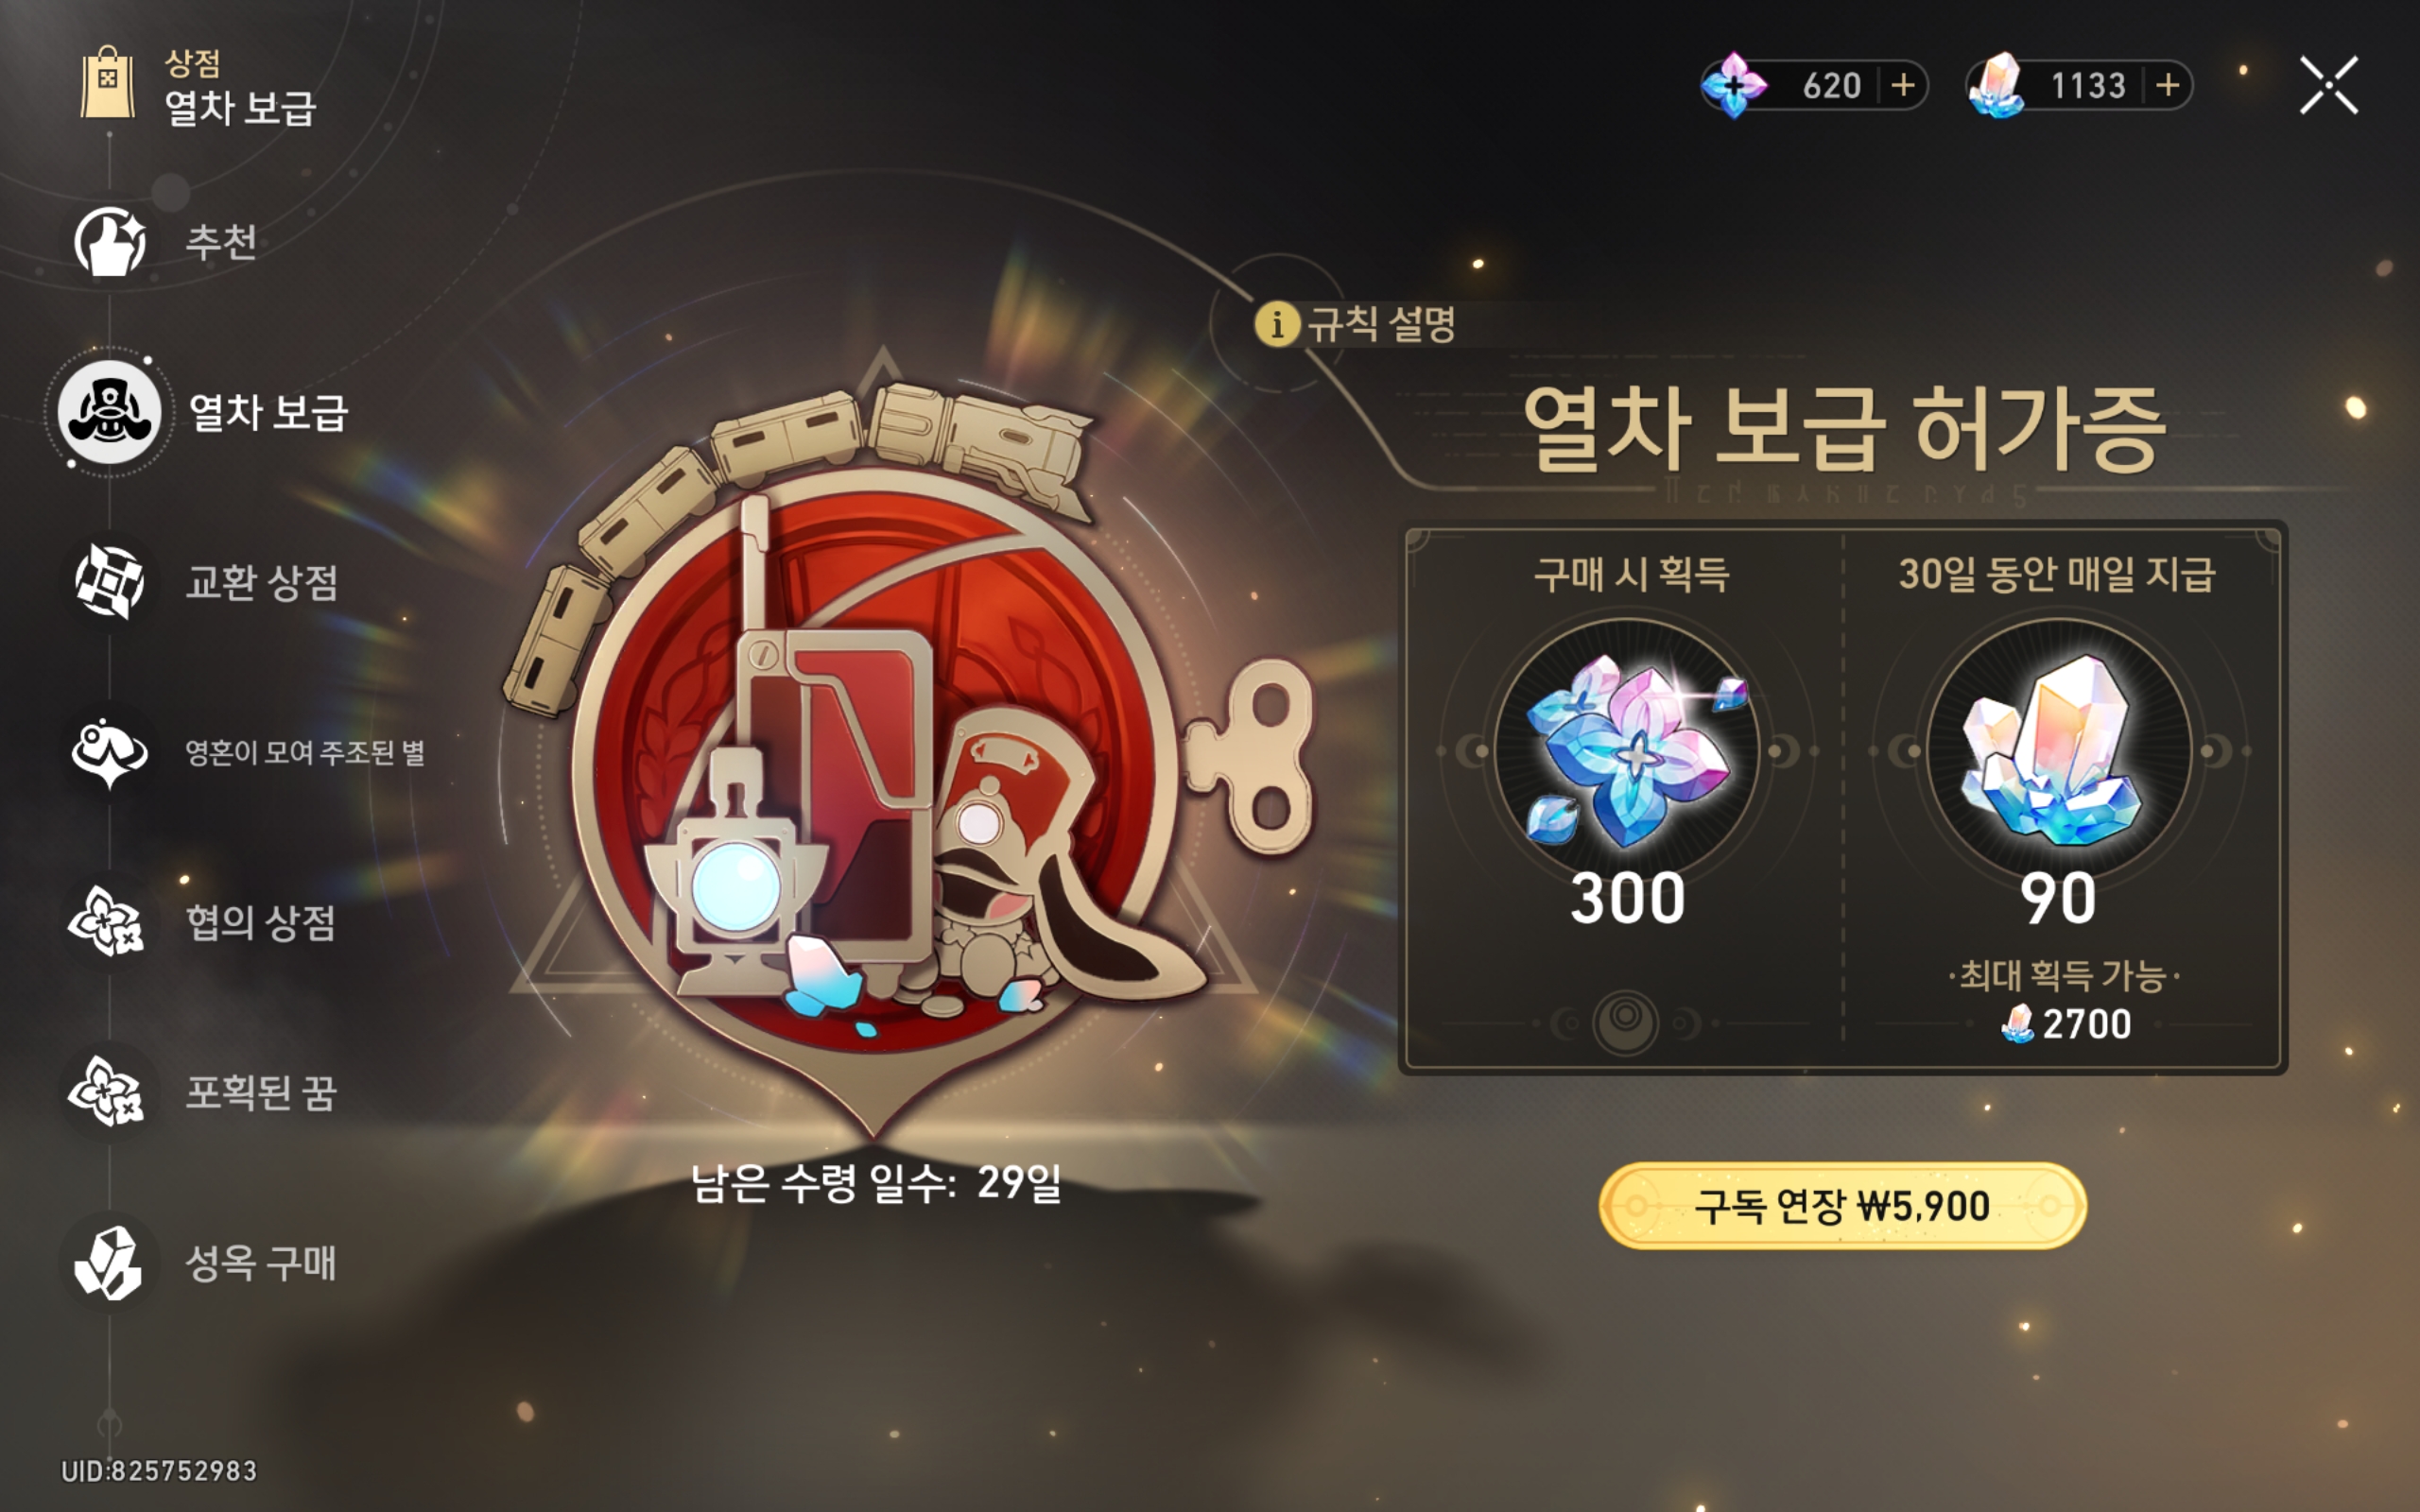2420x1512 pixels.
Task: Switch to the 교환 상점 tab
Action: pos(262,582)
